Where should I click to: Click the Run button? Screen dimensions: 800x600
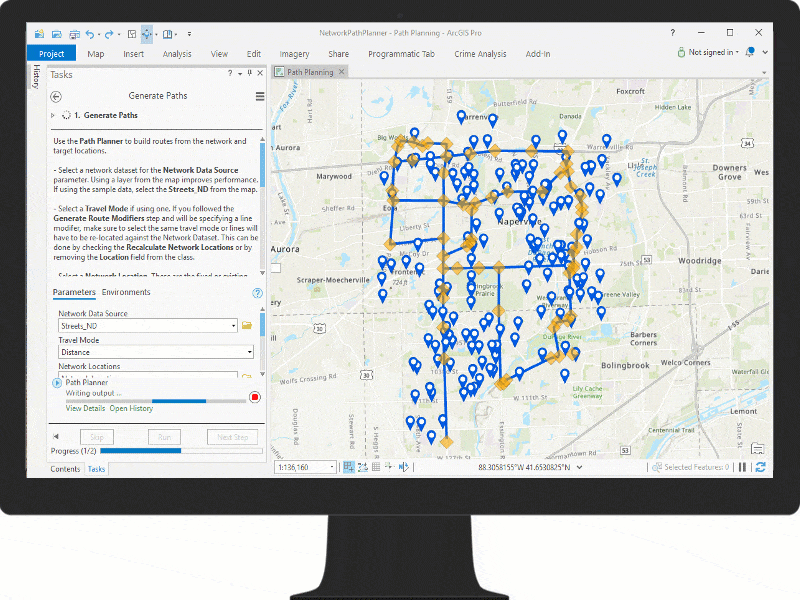pos(164,437)
